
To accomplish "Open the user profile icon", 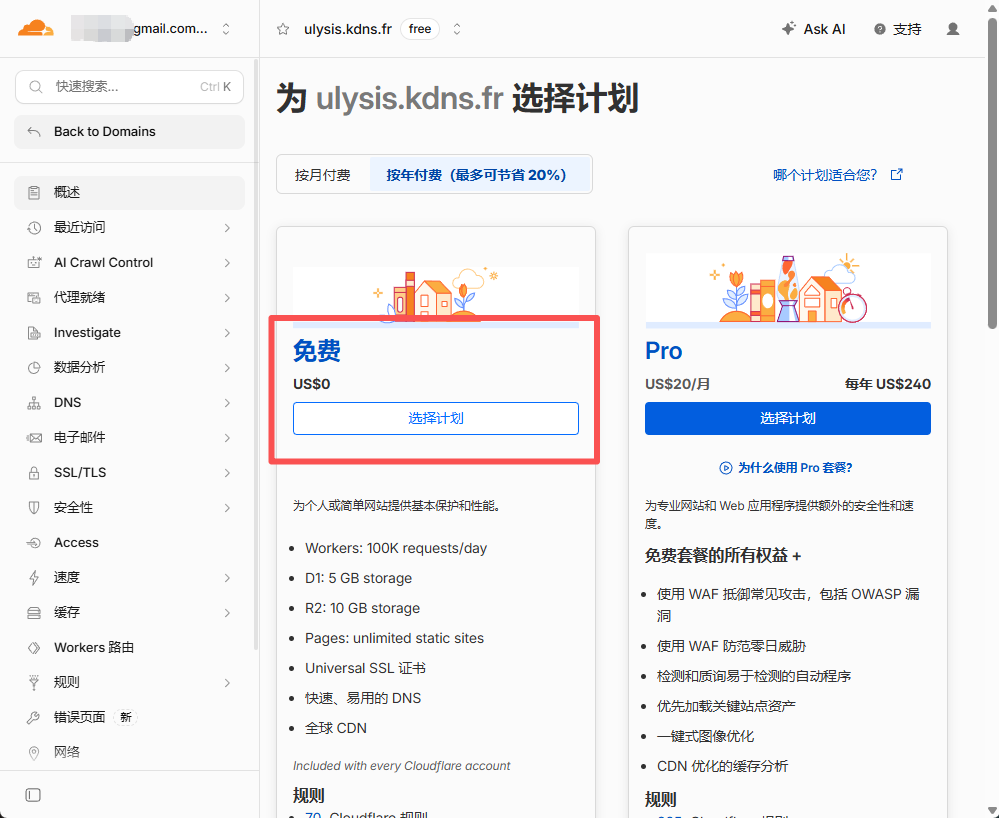I will click(x=953, y=29).
